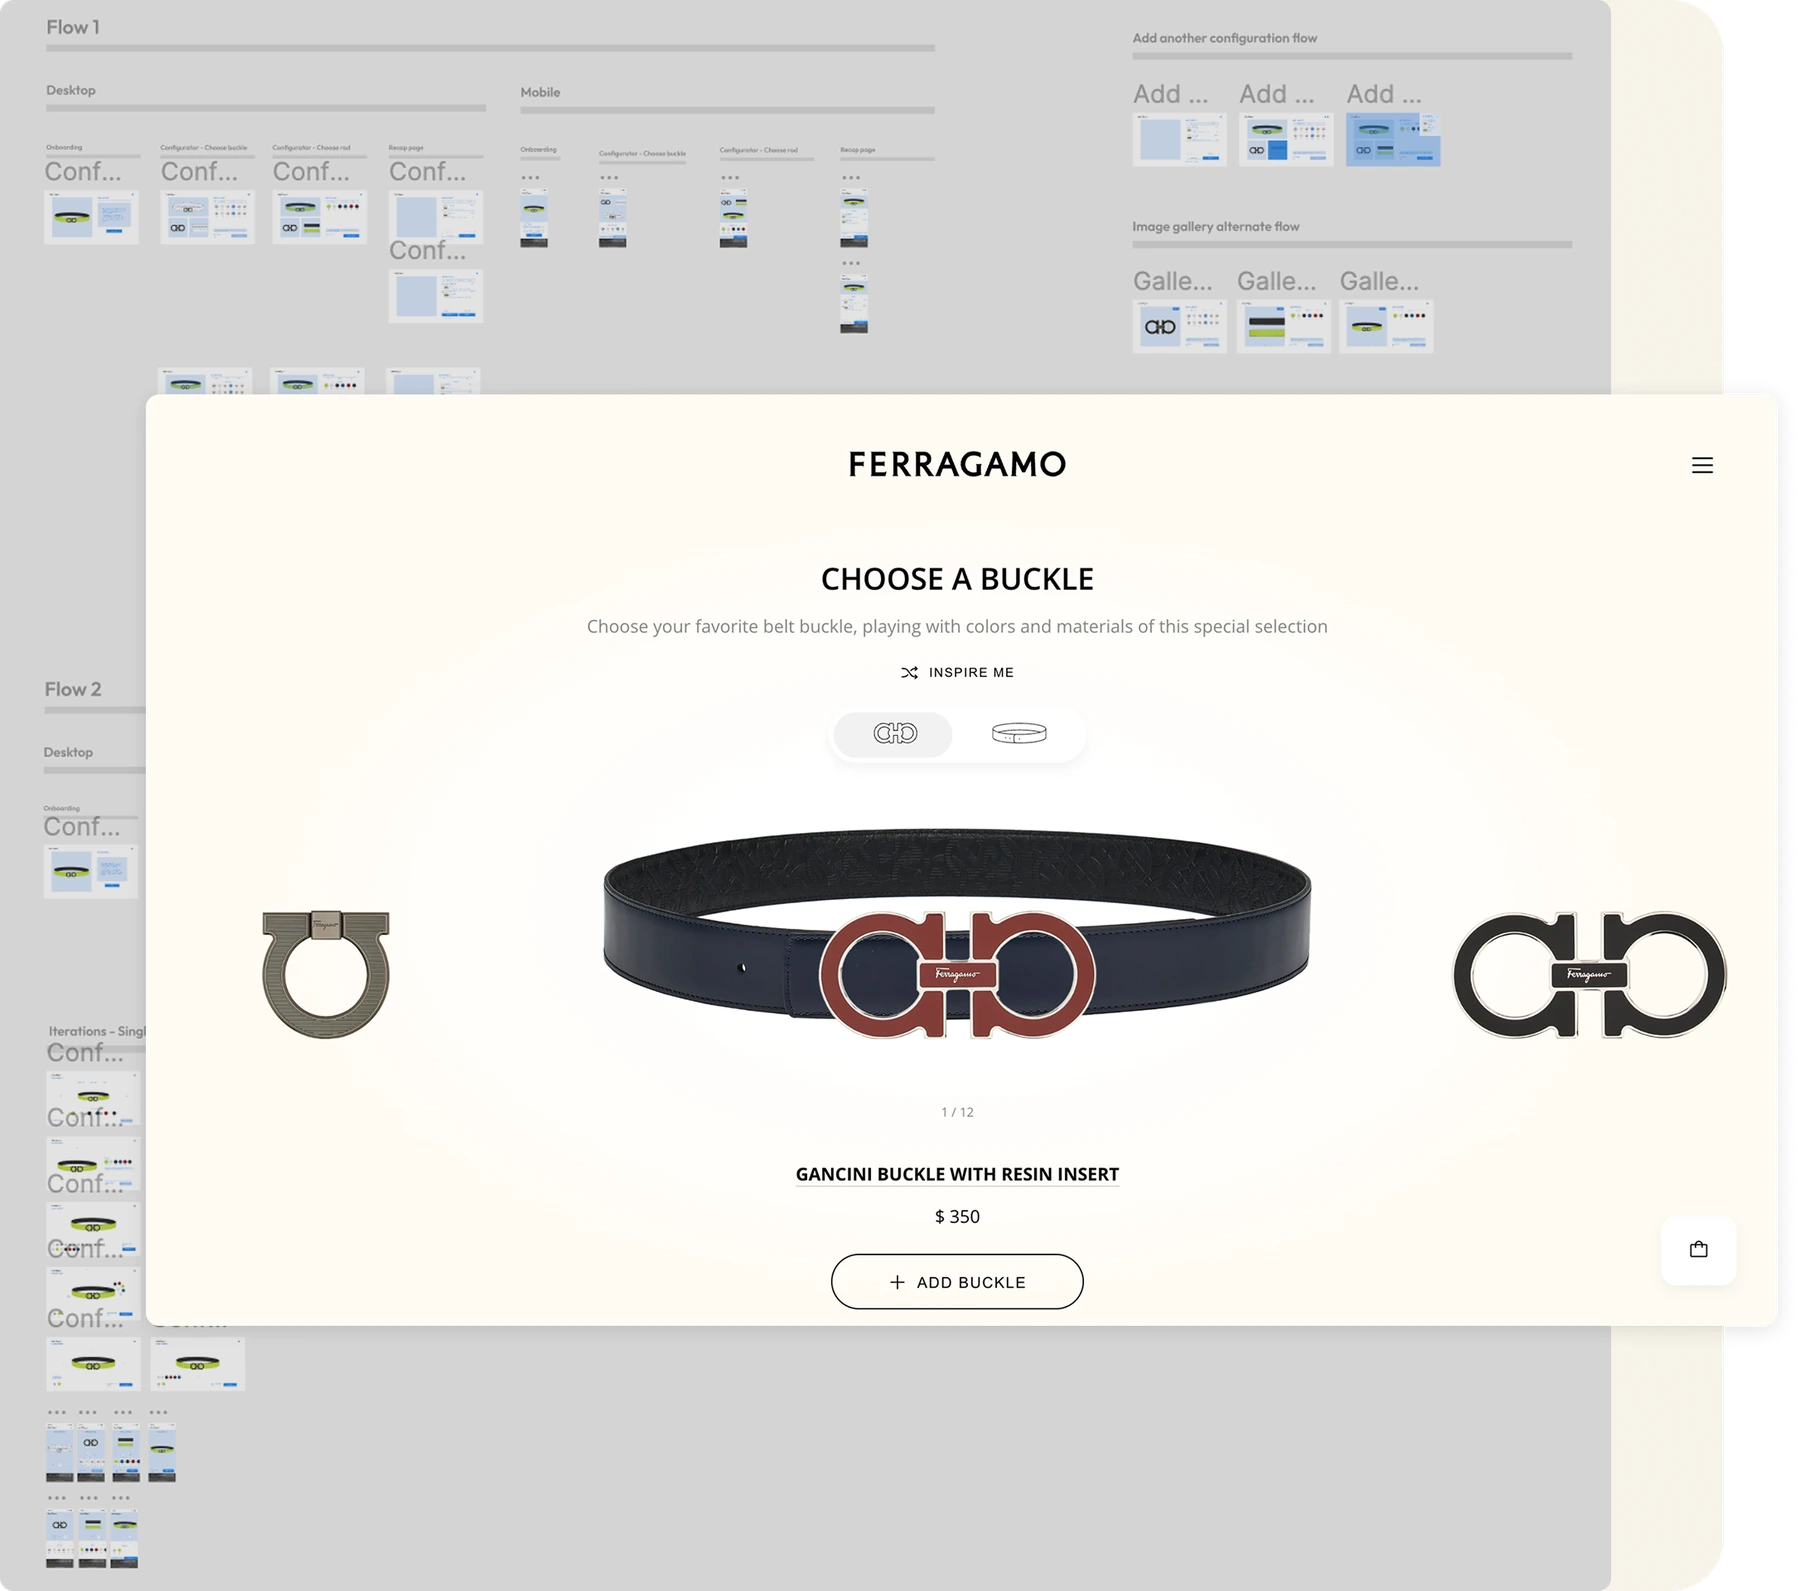The image size is (1800, 1591).
Task: Select the Flow 2 heading in background canvas
Action: (73, 689)
